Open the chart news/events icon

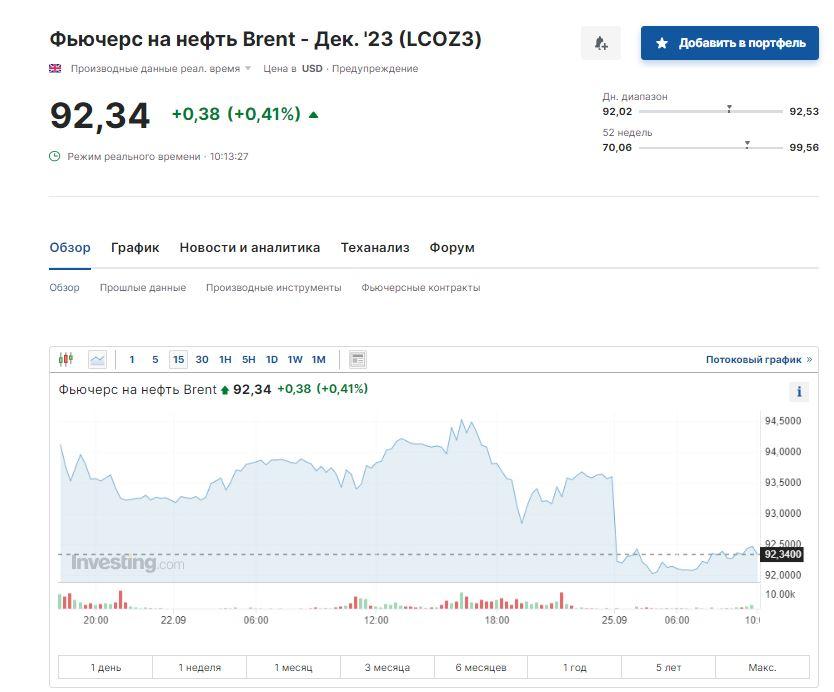pyautogui.click(x=358, y=359)
